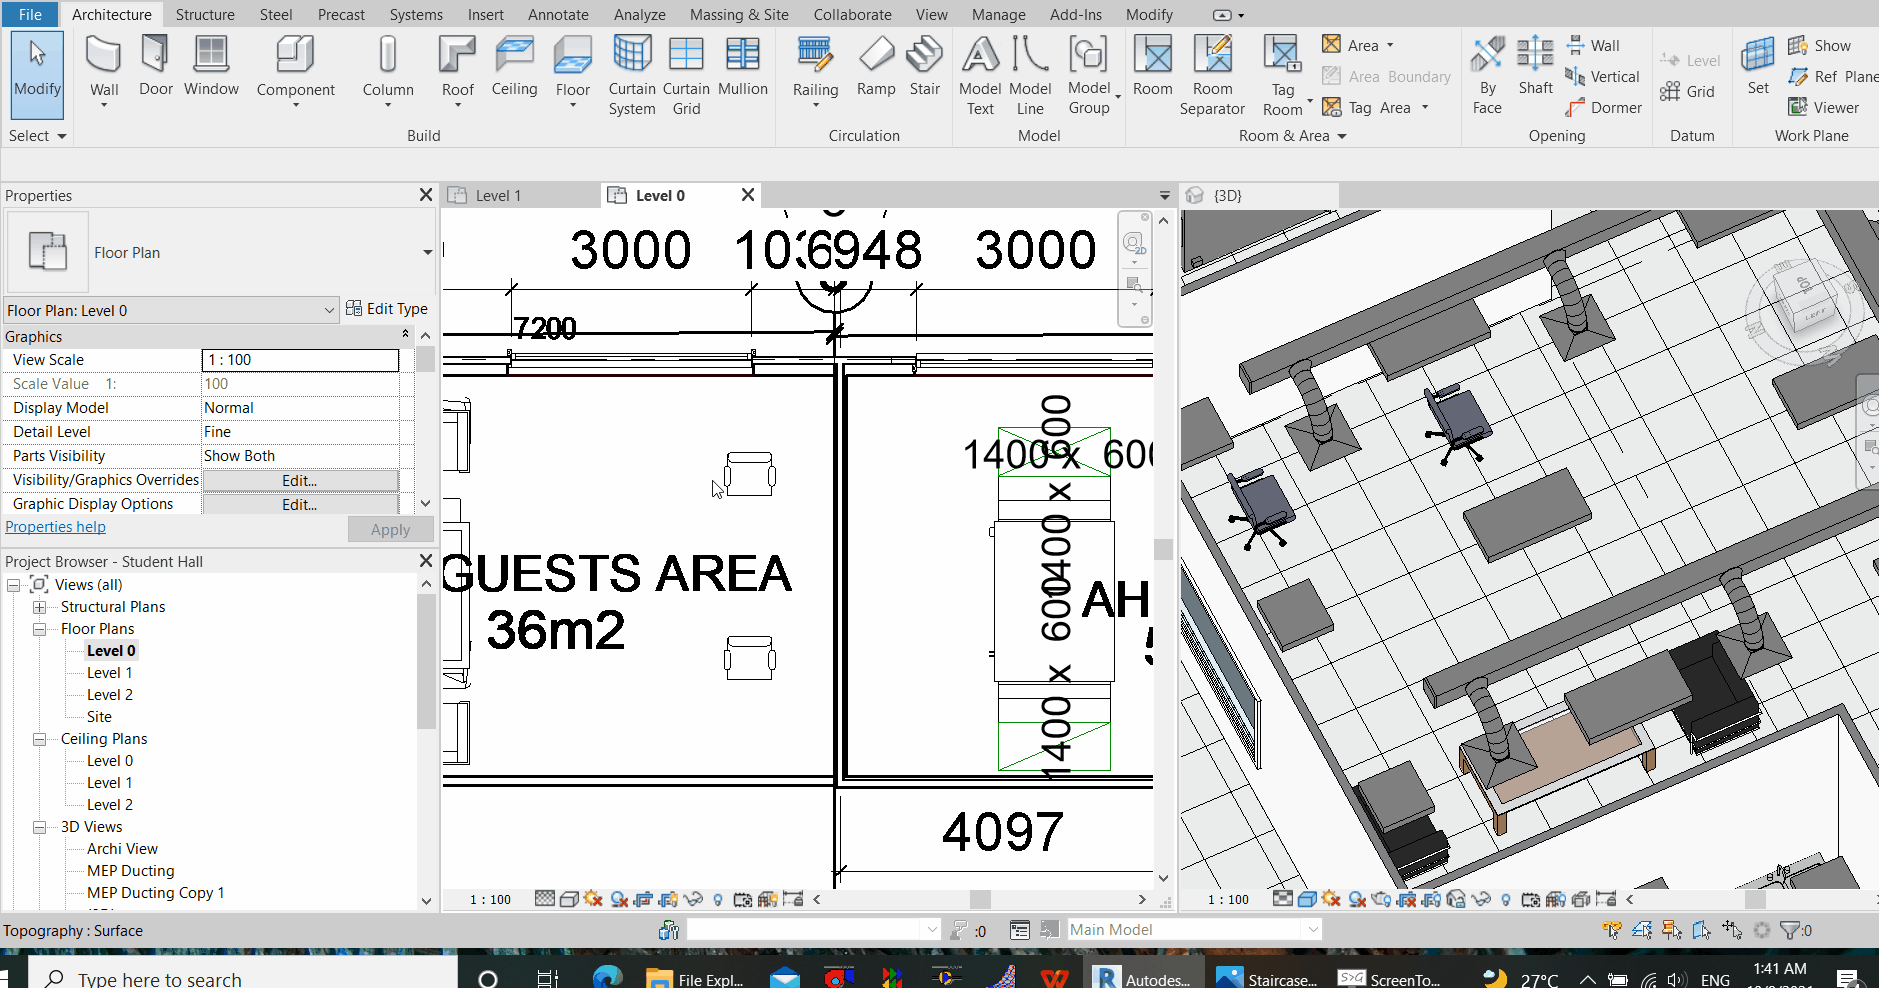Image resolution: width=1879 pixels, height=988 pixels.
Task: Click the Apply button in Properties
Action: [390, 529]
